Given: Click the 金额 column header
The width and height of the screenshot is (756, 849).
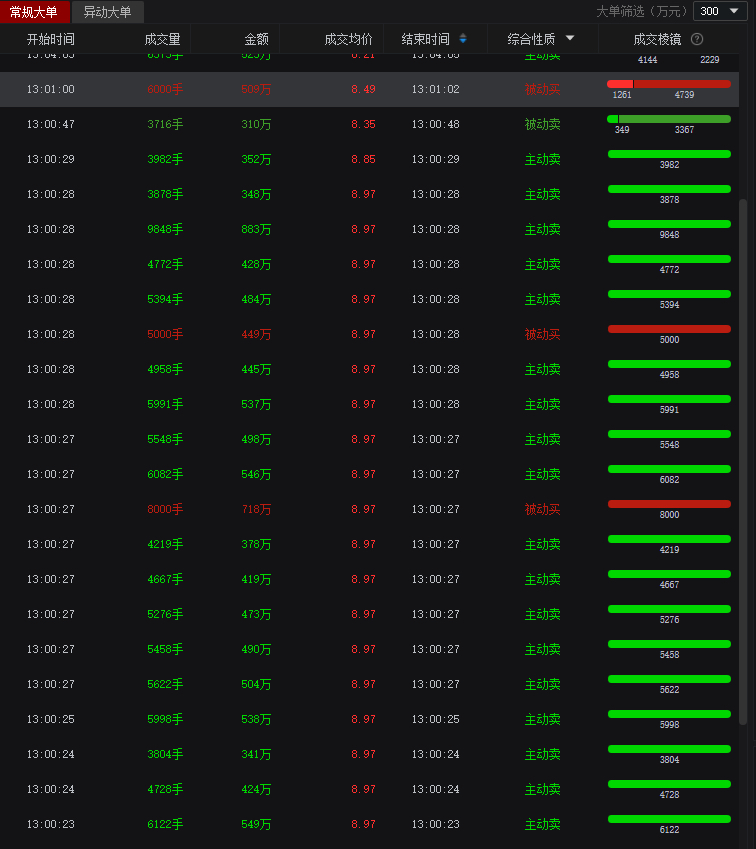Looking at the screenshot, I should tap(256, 39).
